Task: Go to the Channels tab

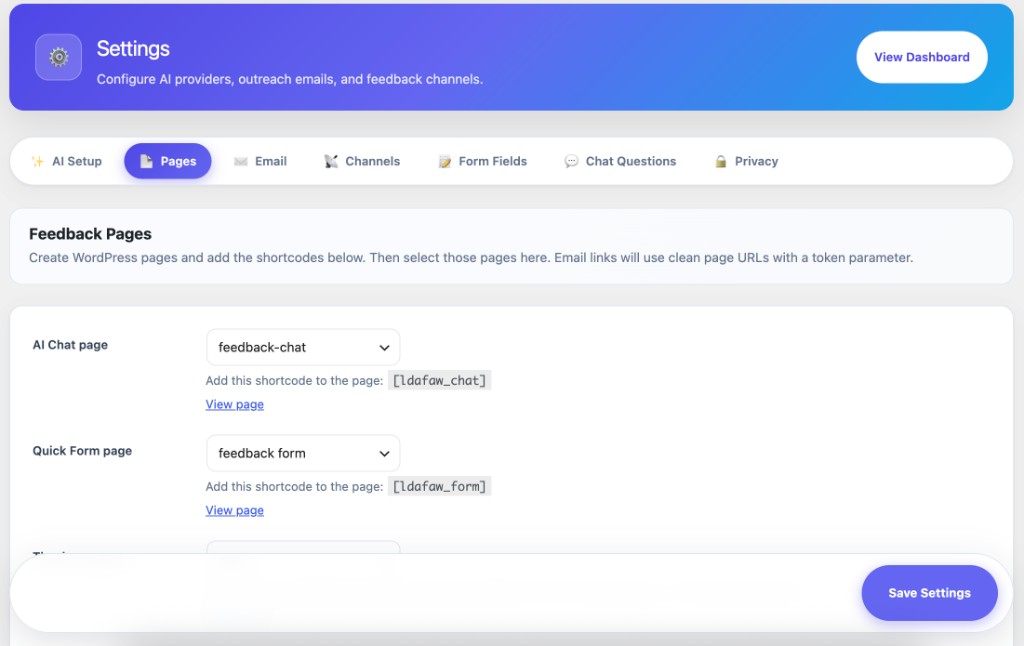Action: (362, 161)
